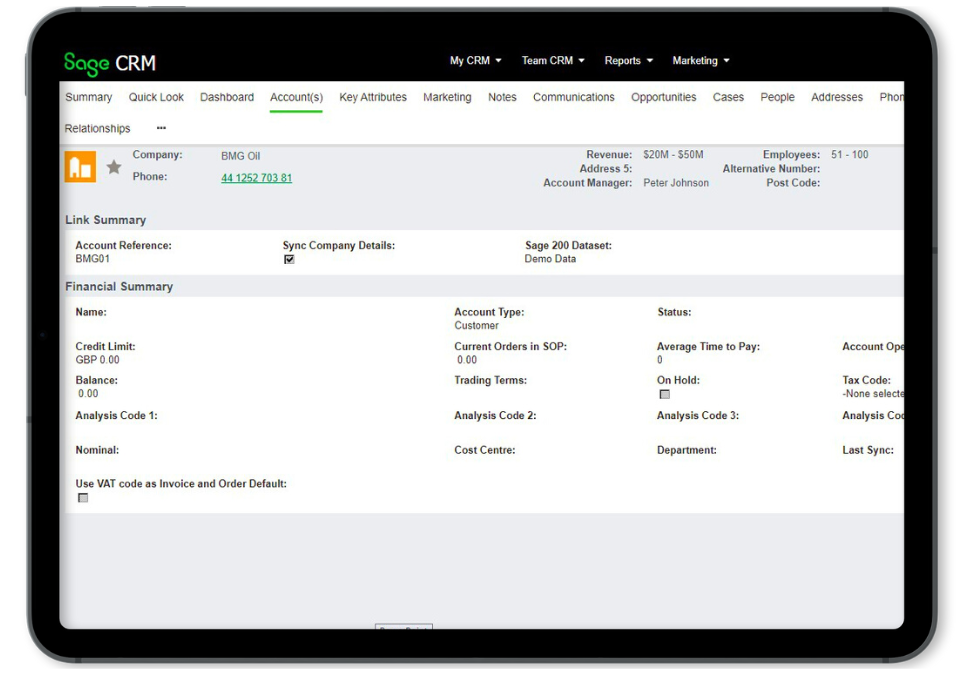This screenshot has height=675, width=975.
Task: Open the Opportunities tab
Action: pyautogui.click(x=663, y=97)
